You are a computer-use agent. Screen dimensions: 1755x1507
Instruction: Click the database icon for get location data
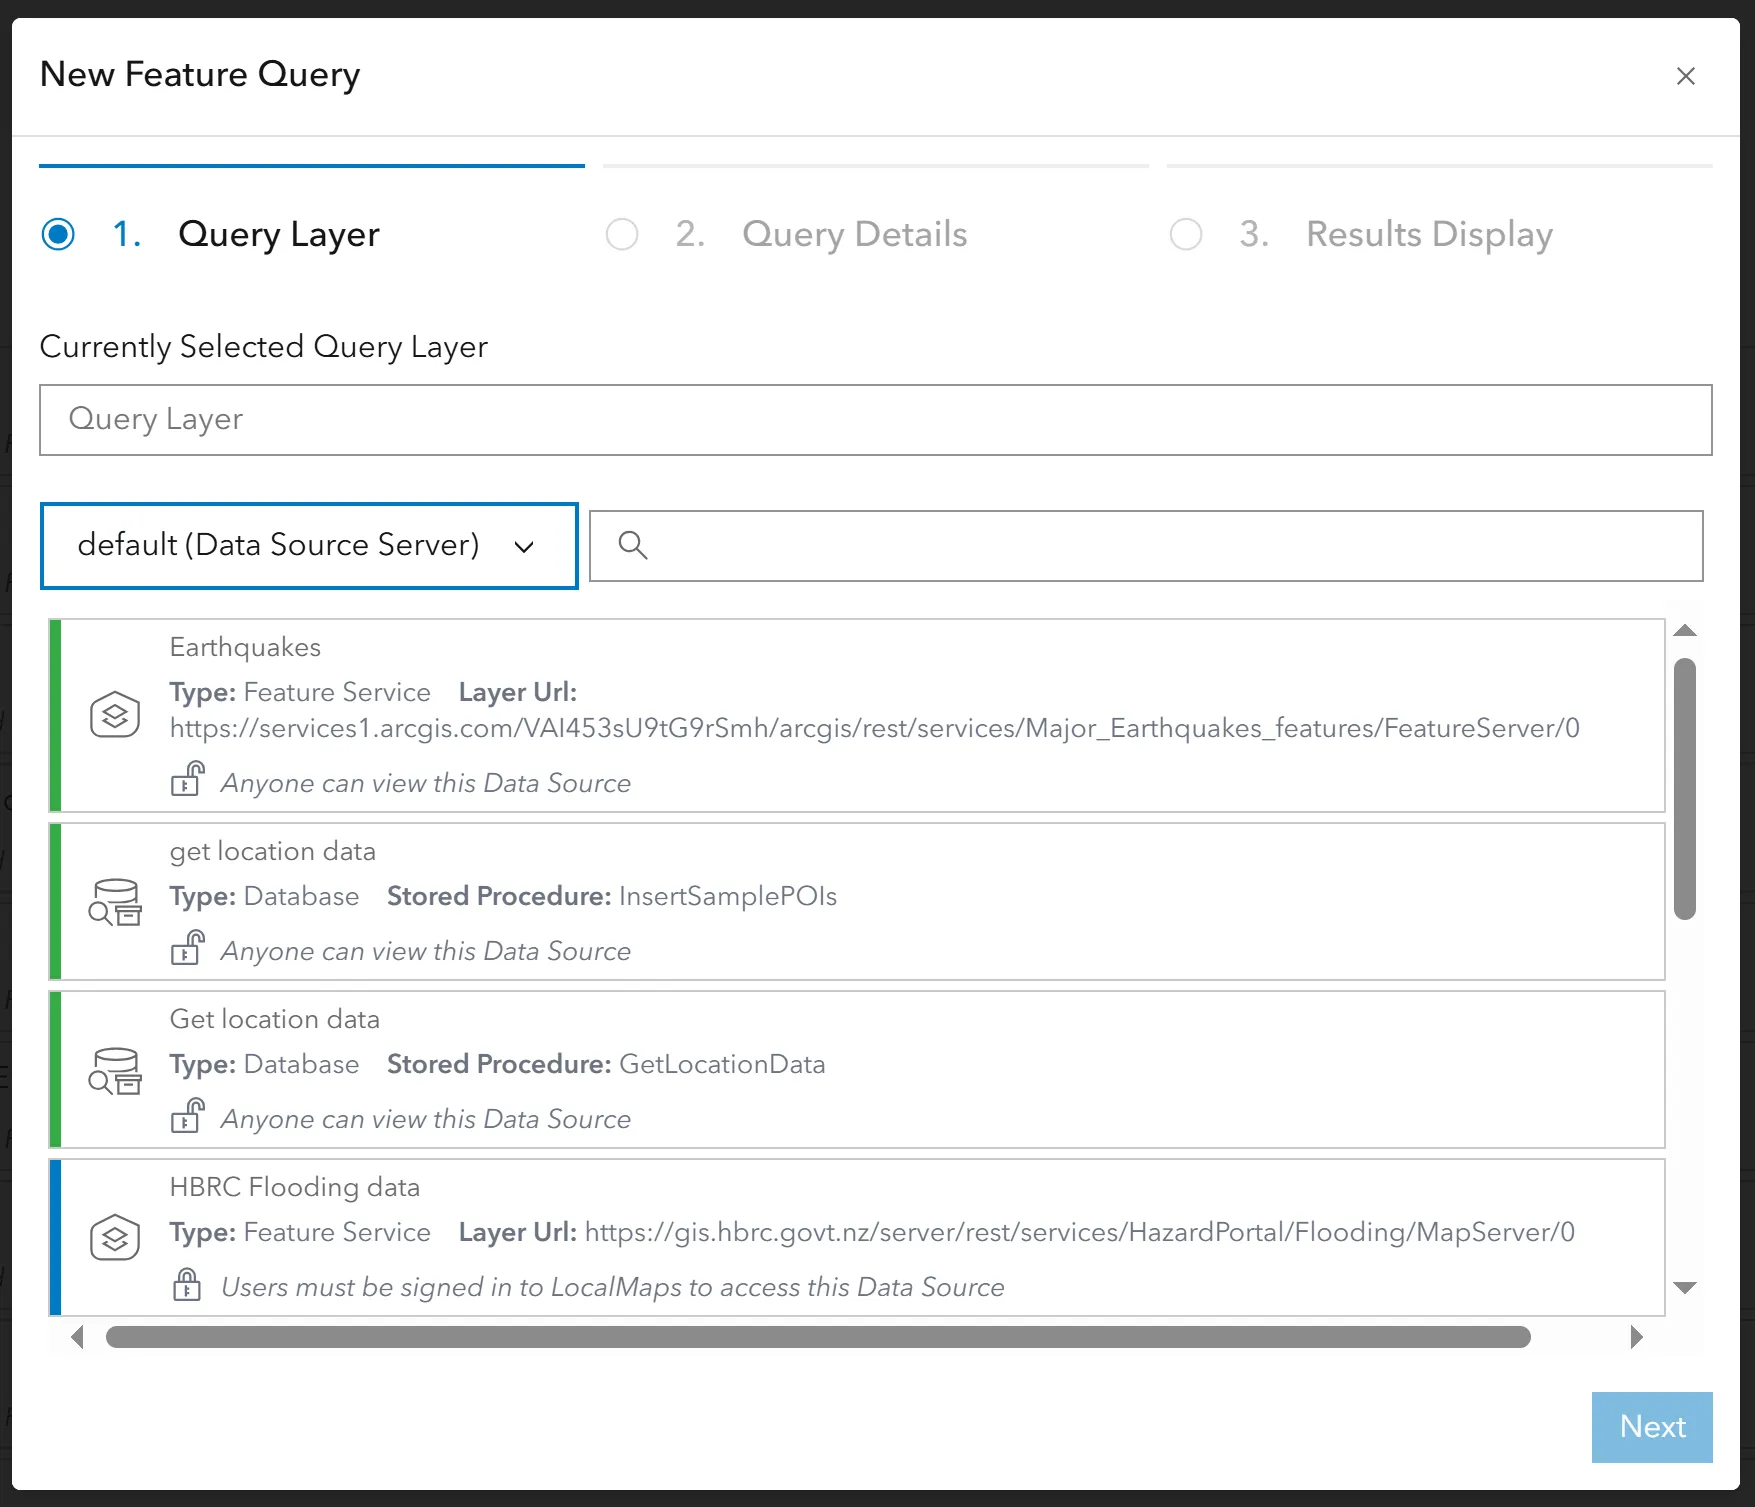(115, 903)
